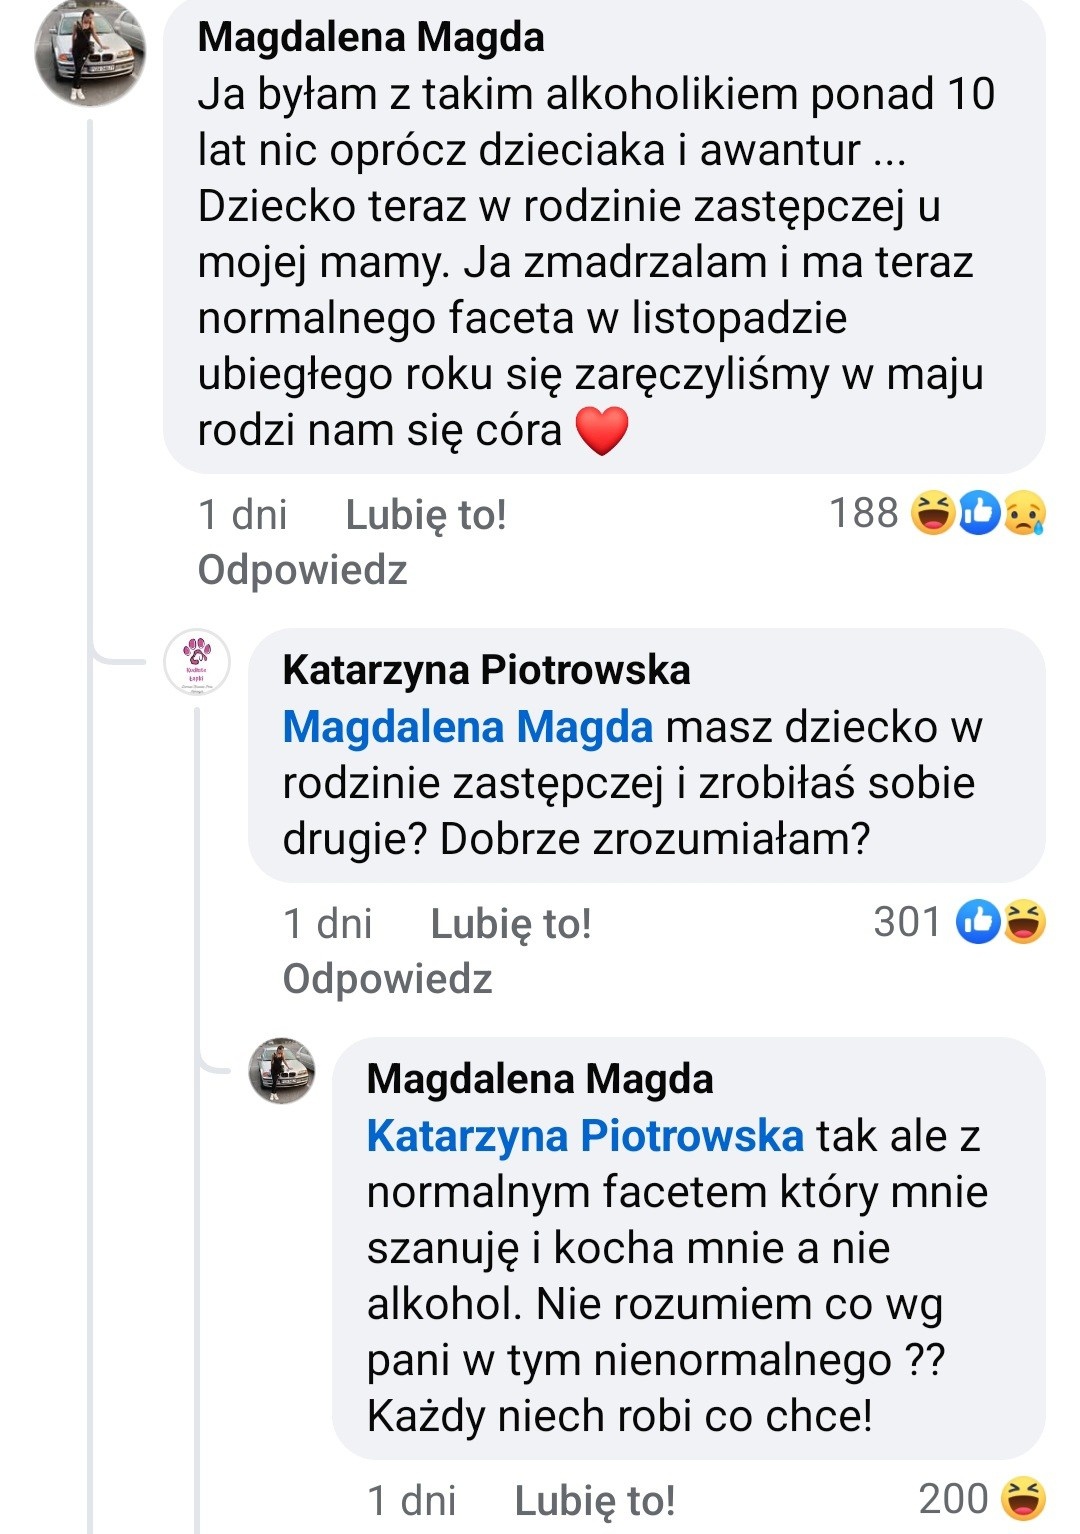Reply to Katarzyna's comment with "Odpowiedz"
Image resolution: width=1080 pixels, height=1534 pixels.
pyautogui.click(x=388, y=978)
